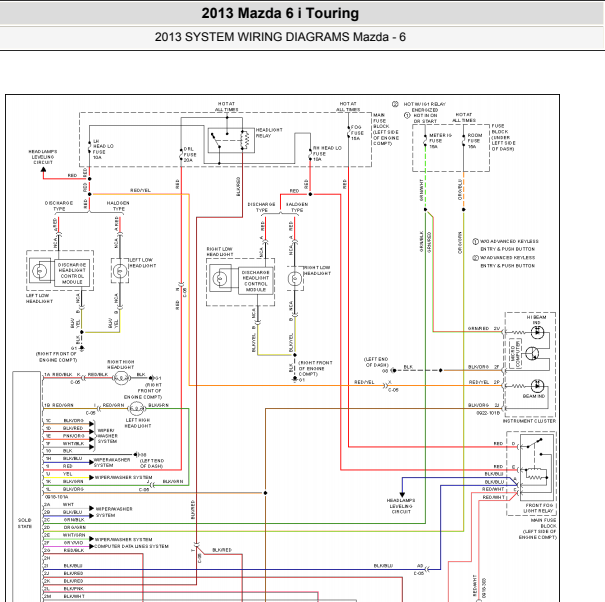Click the pin 1C BLK/ORG label
Viewport: 605px width, 602px height.
coord(64,421)
